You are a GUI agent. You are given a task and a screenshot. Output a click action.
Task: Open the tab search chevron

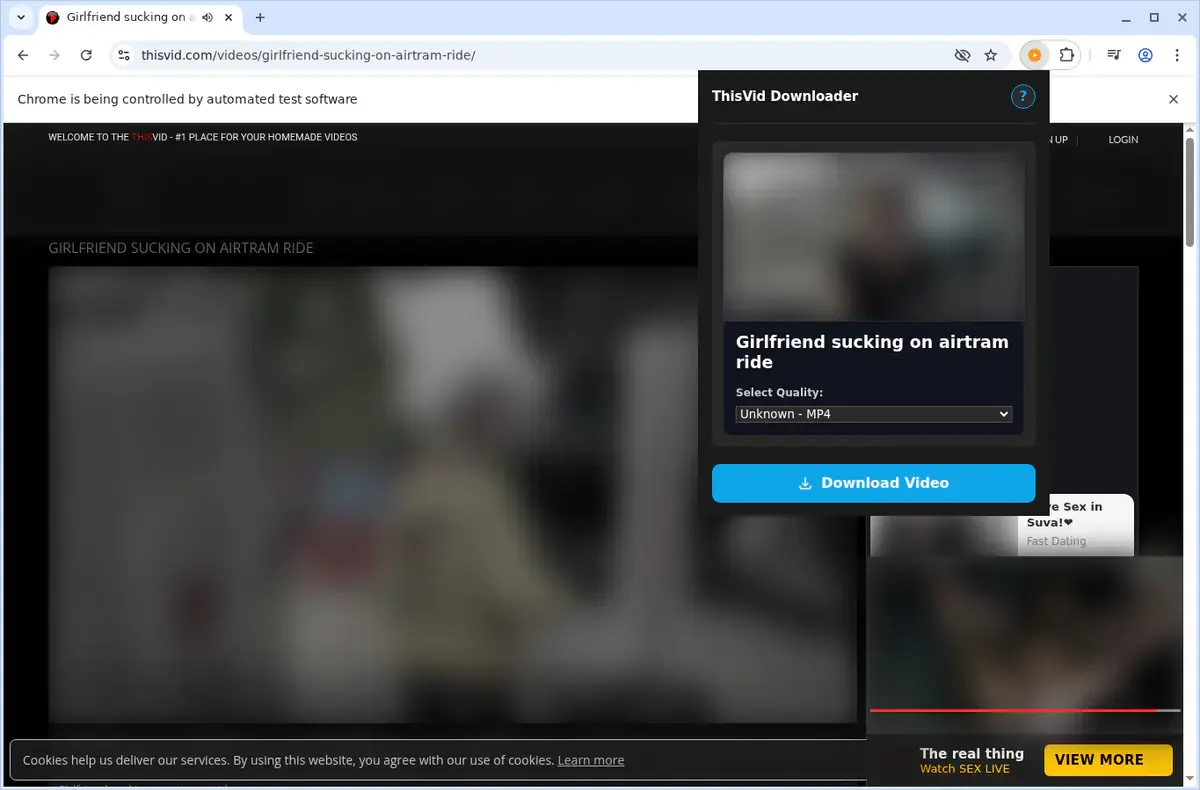[21, 18]
